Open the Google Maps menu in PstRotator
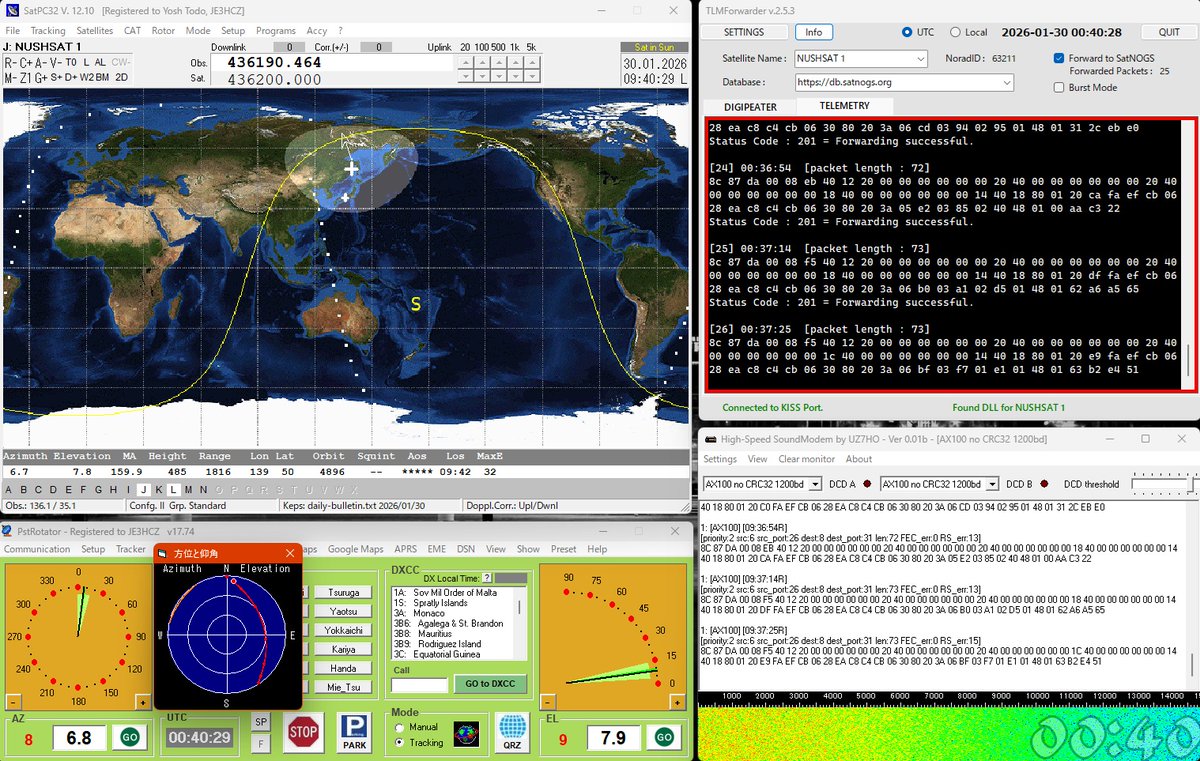Viewport: 1200px width, 761px height. click(x=356, y=549)
